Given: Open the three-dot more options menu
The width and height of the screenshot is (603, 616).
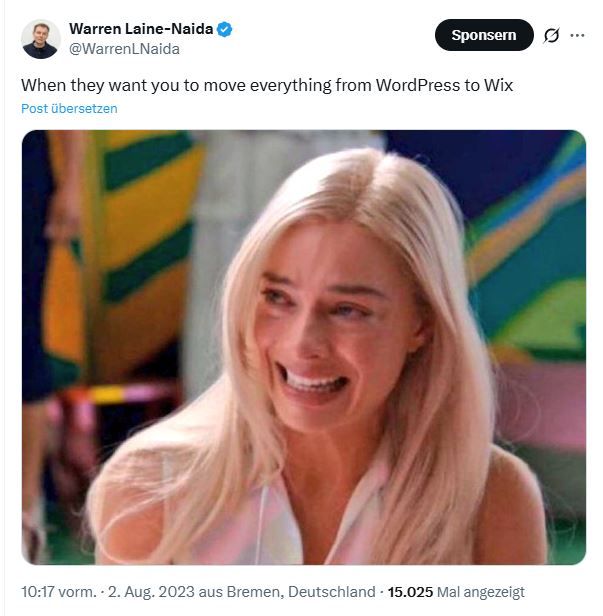Looking at the screenshot, I should click(577, 35).
